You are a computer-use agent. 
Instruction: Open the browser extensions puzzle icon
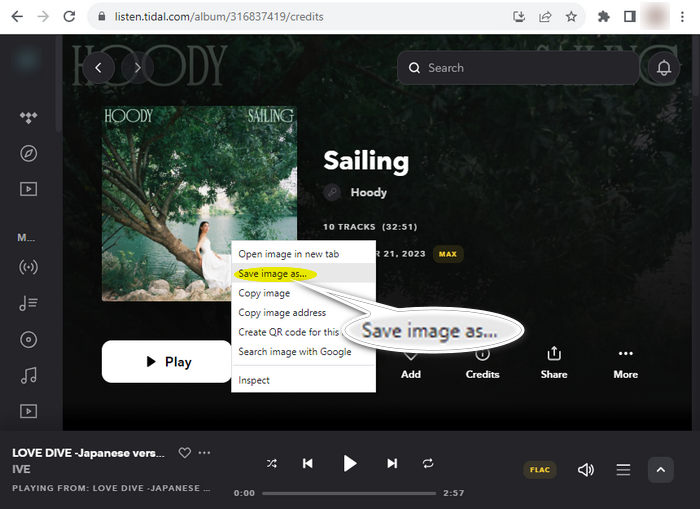(x=604, y=17)
